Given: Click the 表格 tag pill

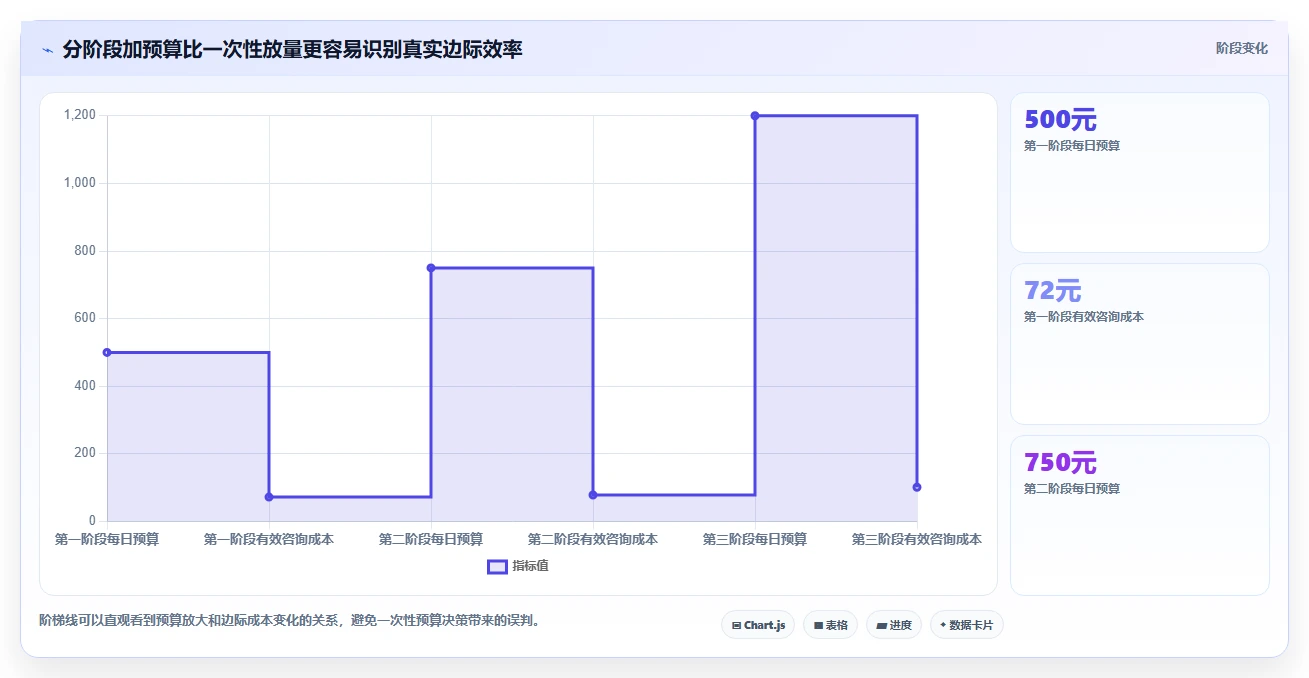Looking at the screenshot, I should coord(830,625).
